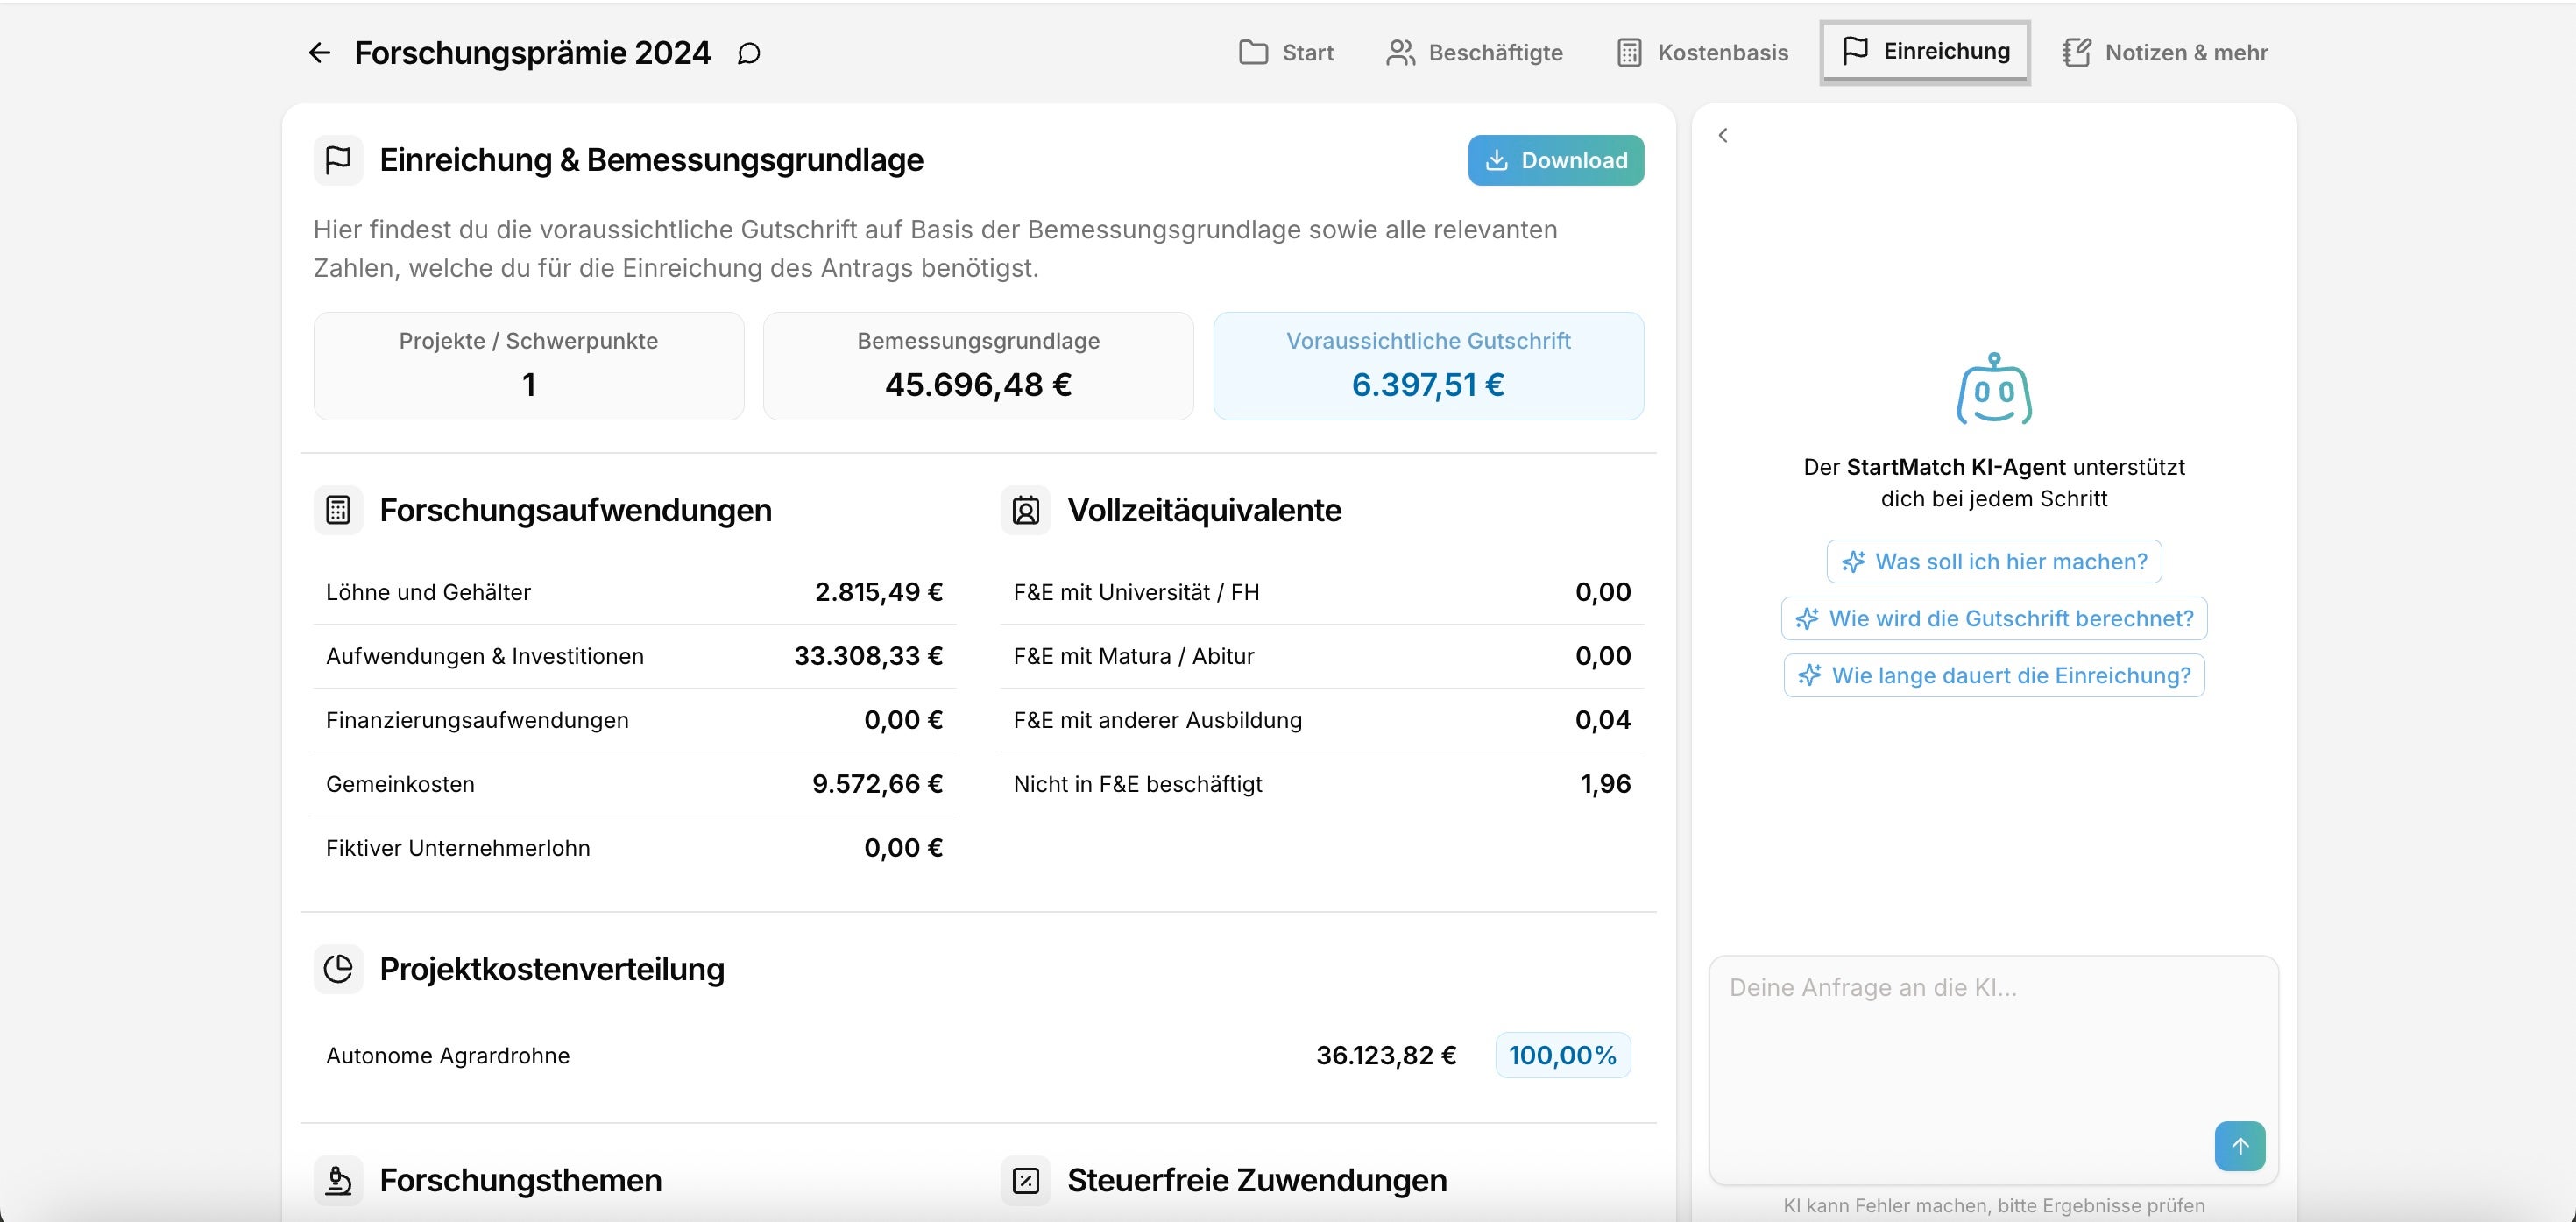Click the sparkle icon in 'Wie wird die Gutschrift berechnet?'

point(1807,619)
